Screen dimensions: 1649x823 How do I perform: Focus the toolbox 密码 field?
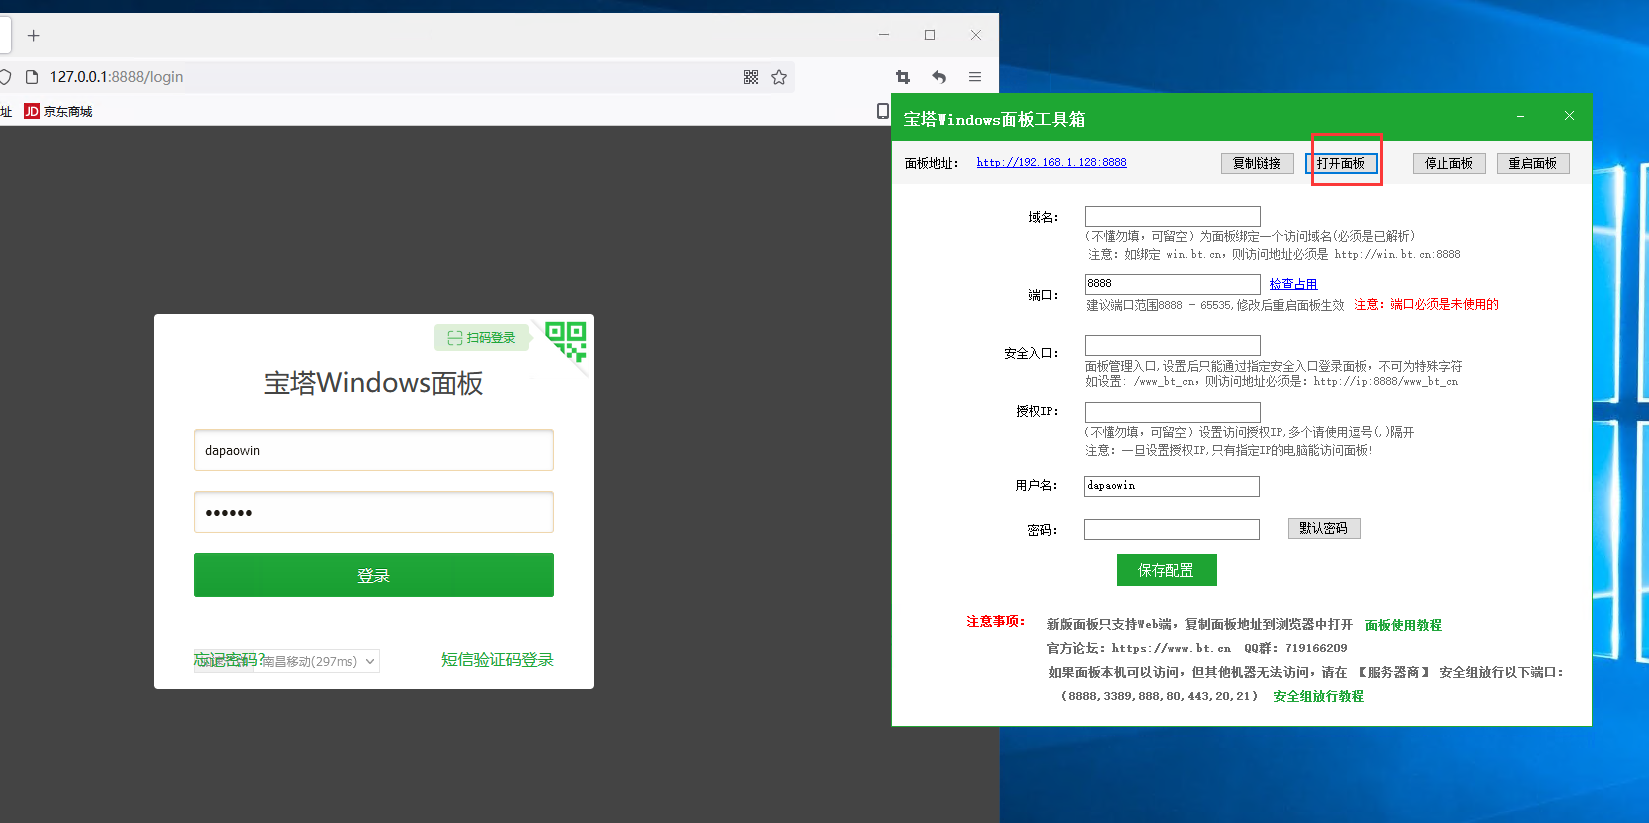click(x=1171, y=529)
